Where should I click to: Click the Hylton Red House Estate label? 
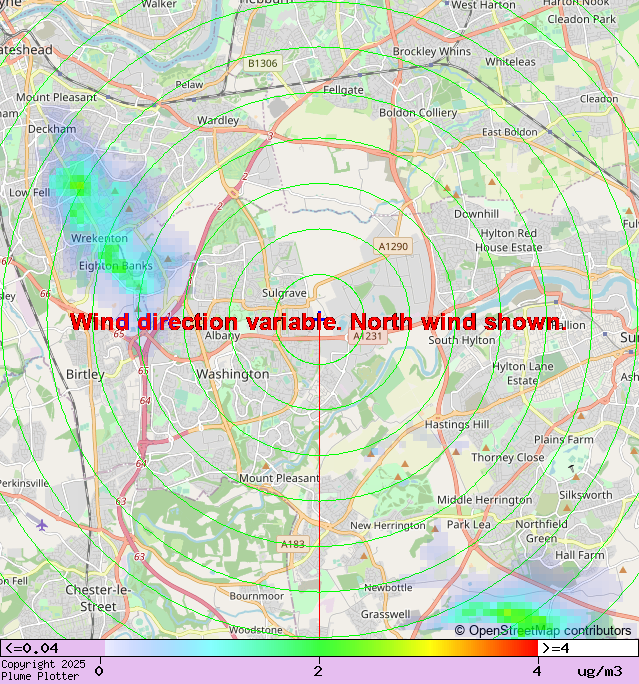click(x=509, y=240)
